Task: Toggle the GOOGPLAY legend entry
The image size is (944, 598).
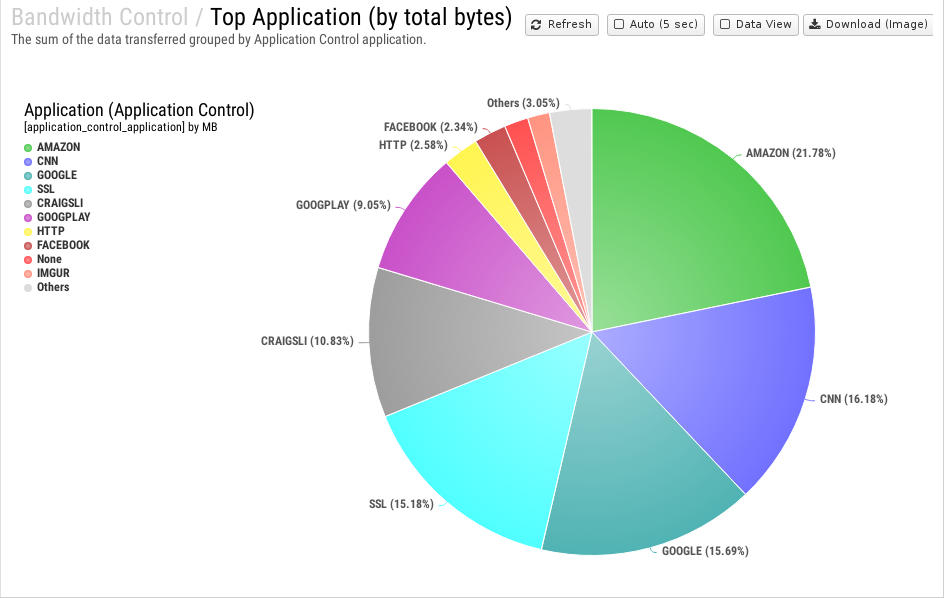Action: 57,217
